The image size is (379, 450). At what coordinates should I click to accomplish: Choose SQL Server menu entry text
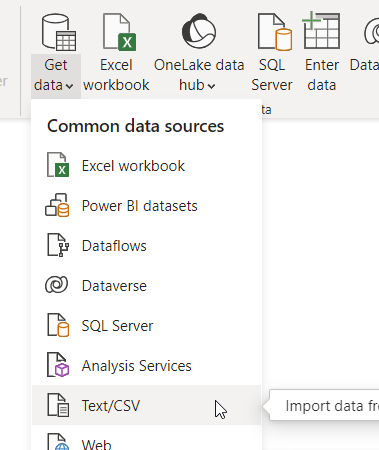118,326
